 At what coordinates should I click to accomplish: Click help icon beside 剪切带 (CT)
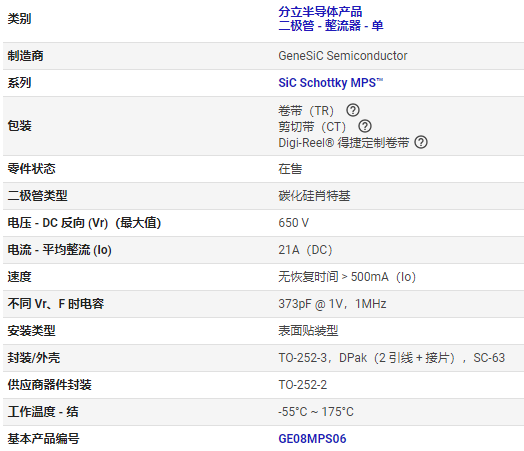365,126
